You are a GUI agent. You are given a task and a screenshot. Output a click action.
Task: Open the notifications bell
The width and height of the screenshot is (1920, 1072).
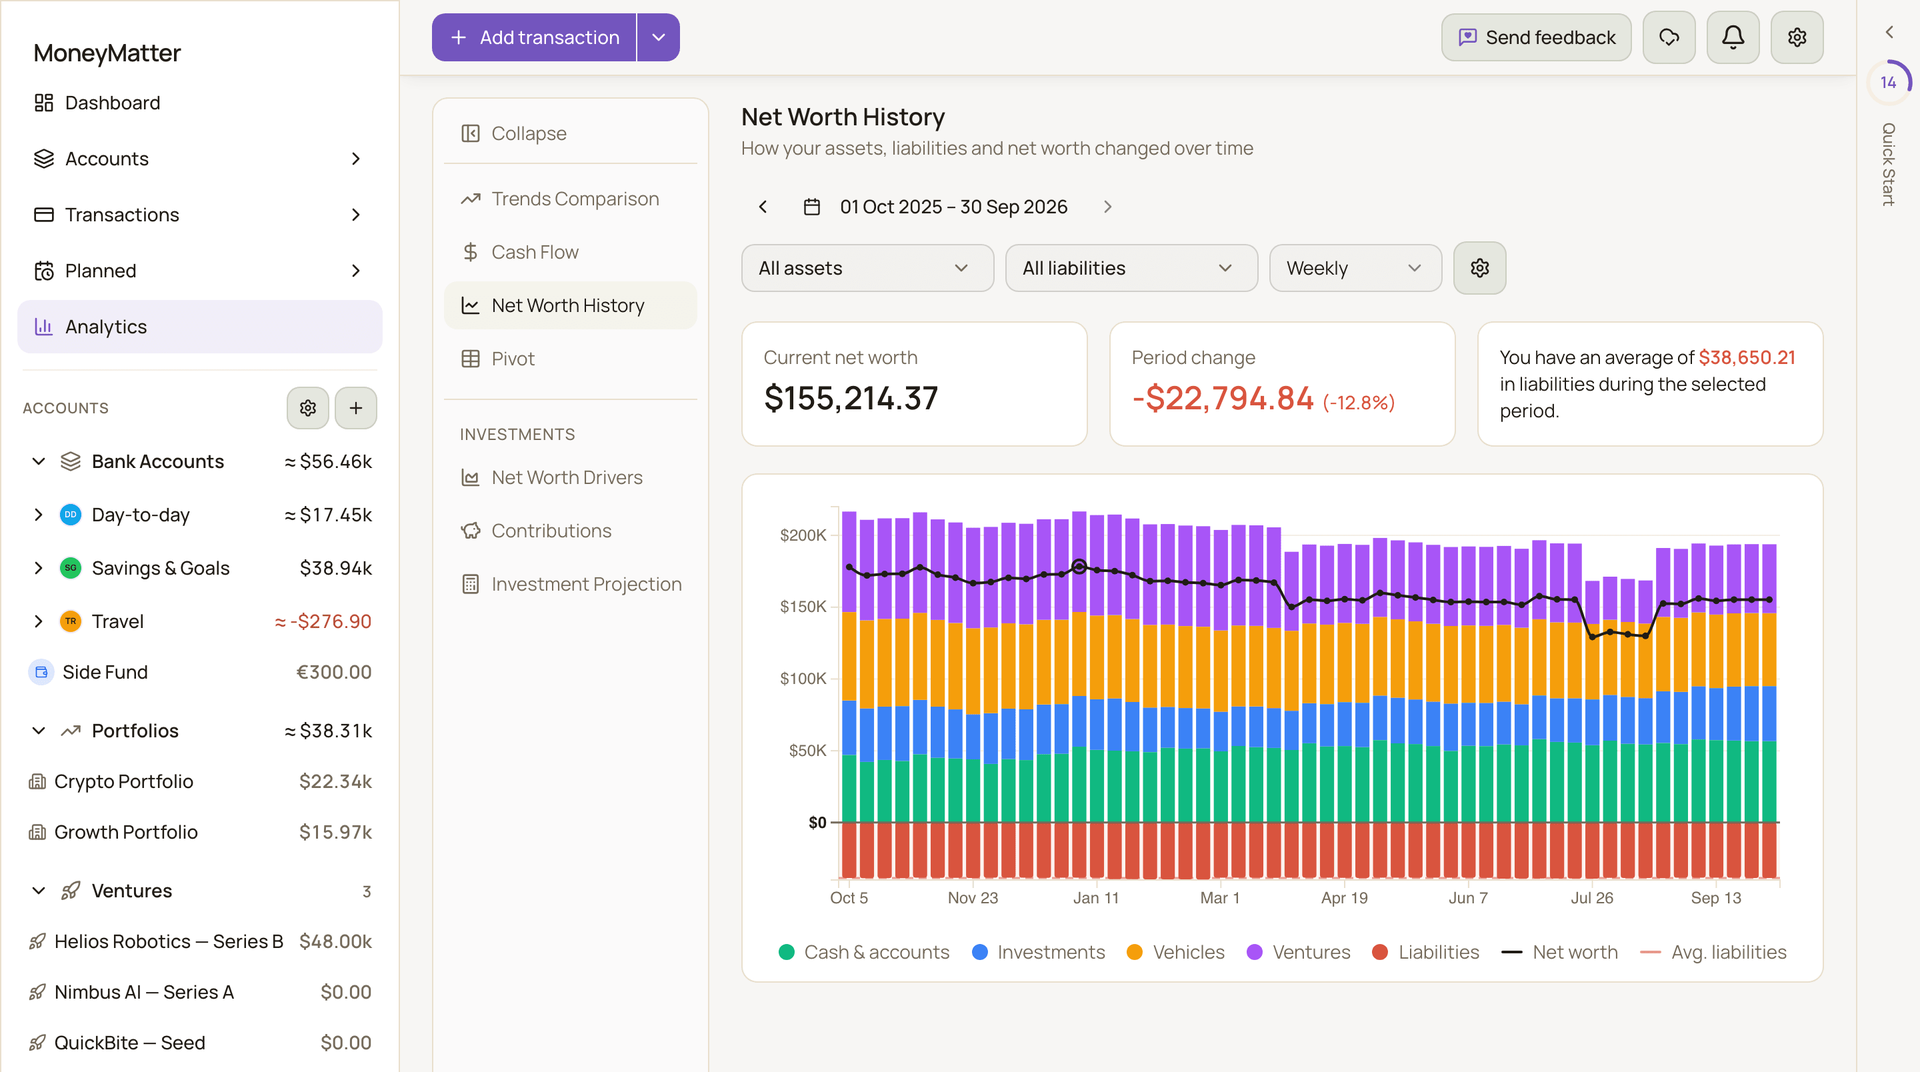[1733, 37]
